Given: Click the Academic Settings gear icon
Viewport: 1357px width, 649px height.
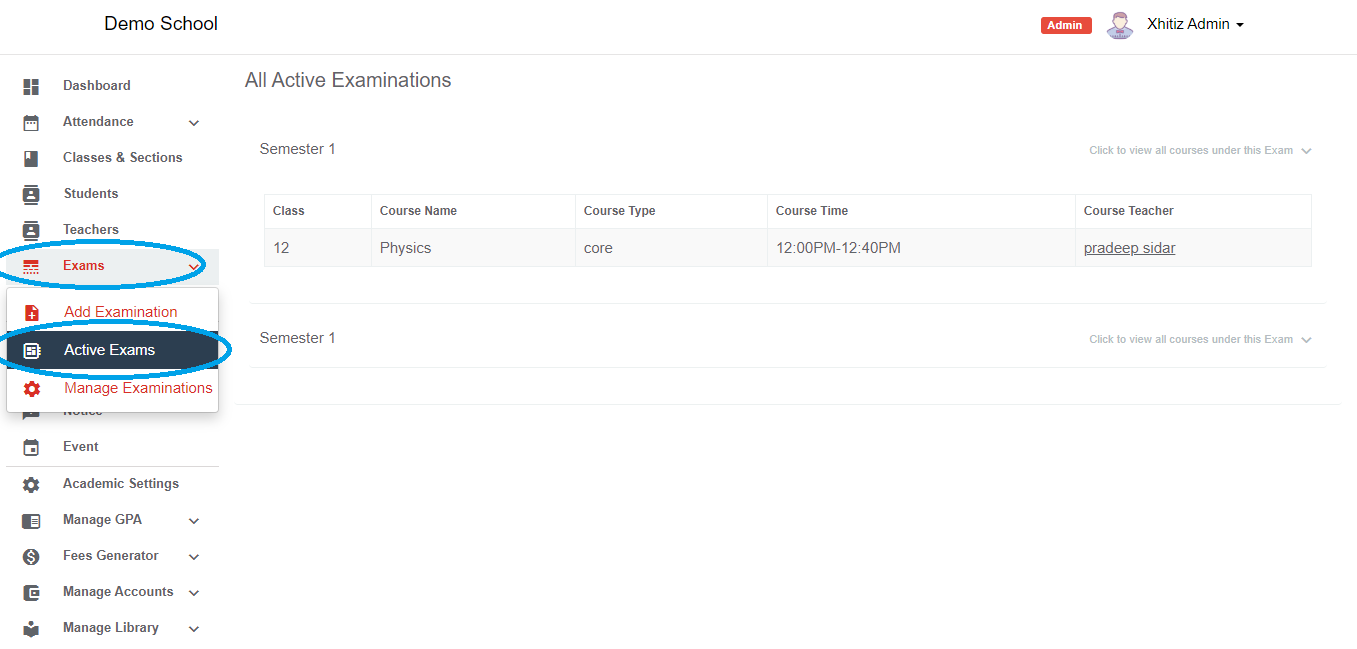Looking at the screenshot, I should 31,485.
